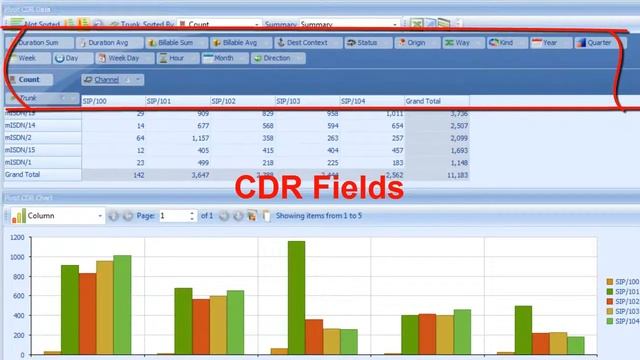
Task: Click the grand total cell 11,183
Action: point(437,175)
